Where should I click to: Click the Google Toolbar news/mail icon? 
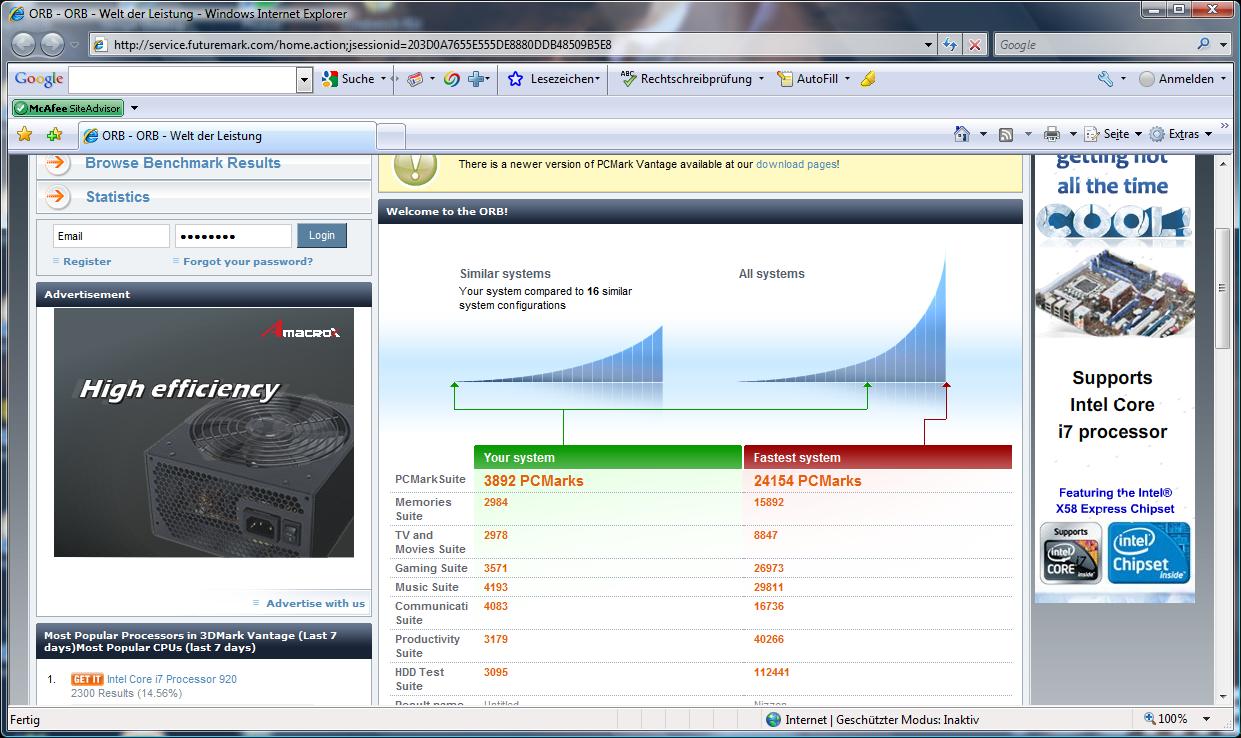[415, 79]
